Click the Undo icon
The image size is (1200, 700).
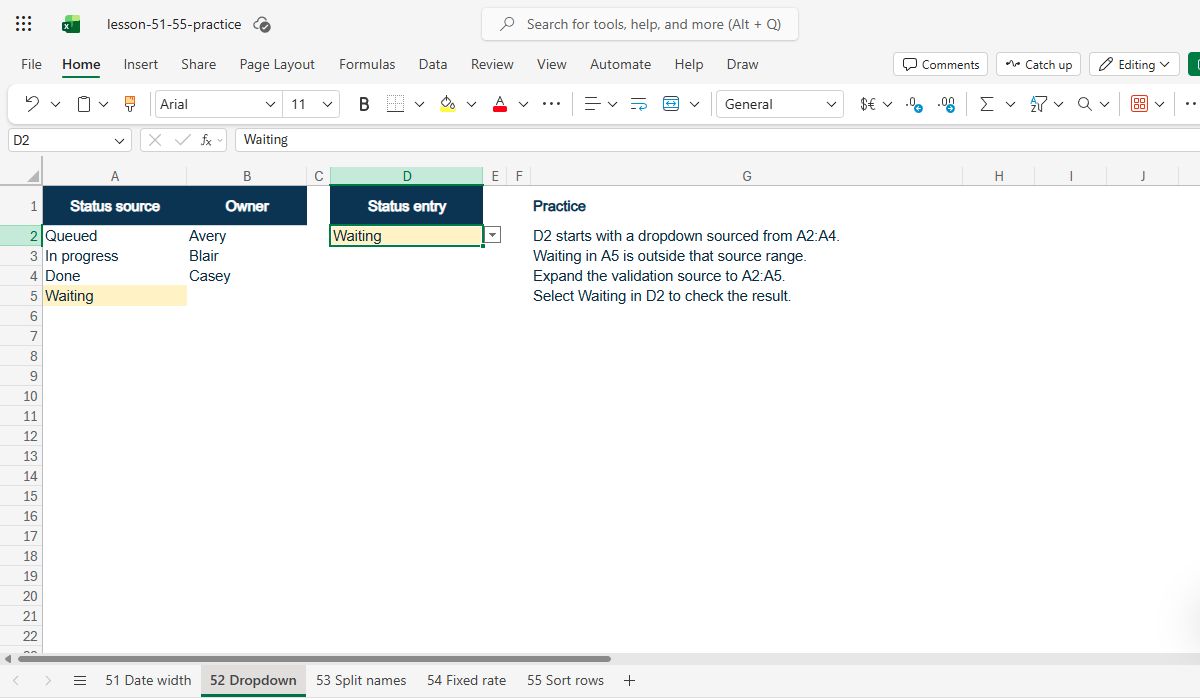(x=32, y=104)
